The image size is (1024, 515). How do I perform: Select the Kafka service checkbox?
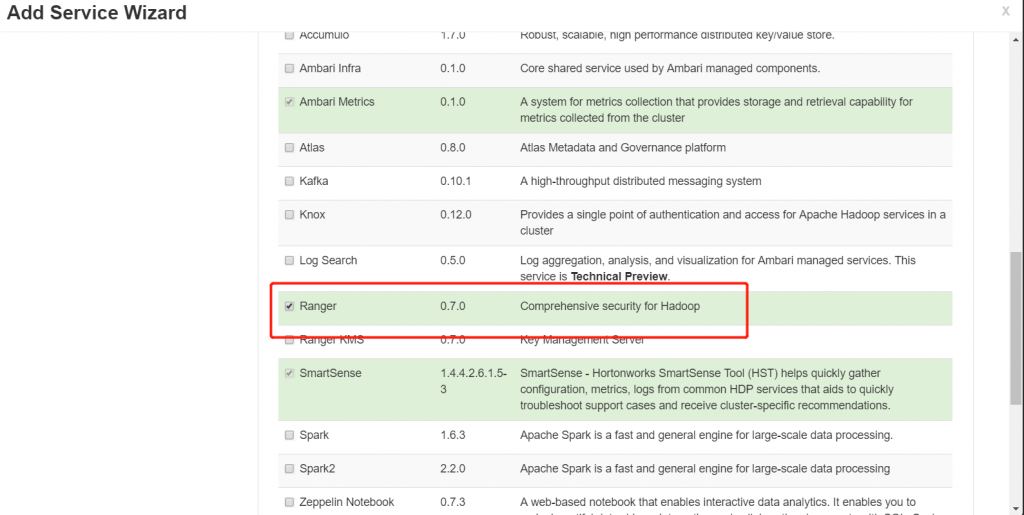[x=289, y=181]
